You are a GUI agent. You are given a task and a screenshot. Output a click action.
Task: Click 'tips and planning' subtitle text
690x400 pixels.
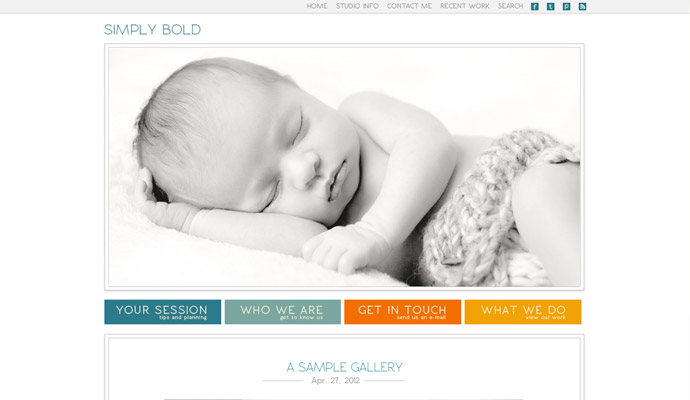point(183,317)
